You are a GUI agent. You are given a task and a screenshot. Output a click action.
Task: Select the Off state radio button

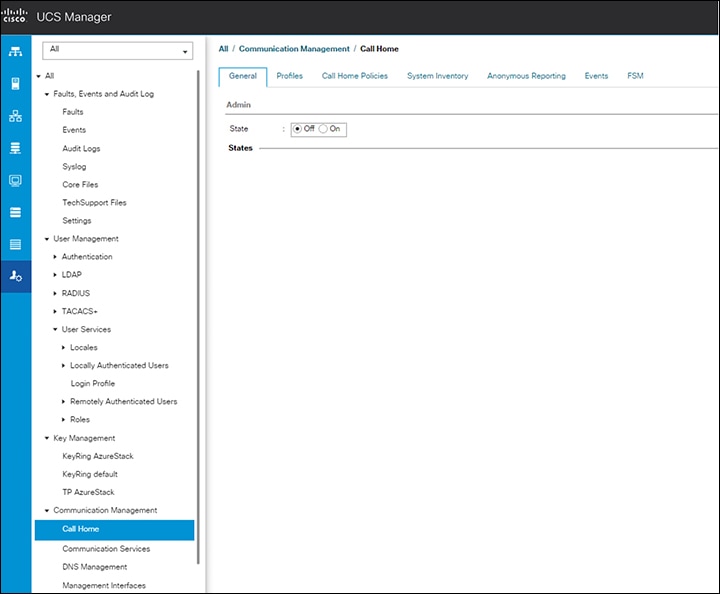[x=298, y=129]
